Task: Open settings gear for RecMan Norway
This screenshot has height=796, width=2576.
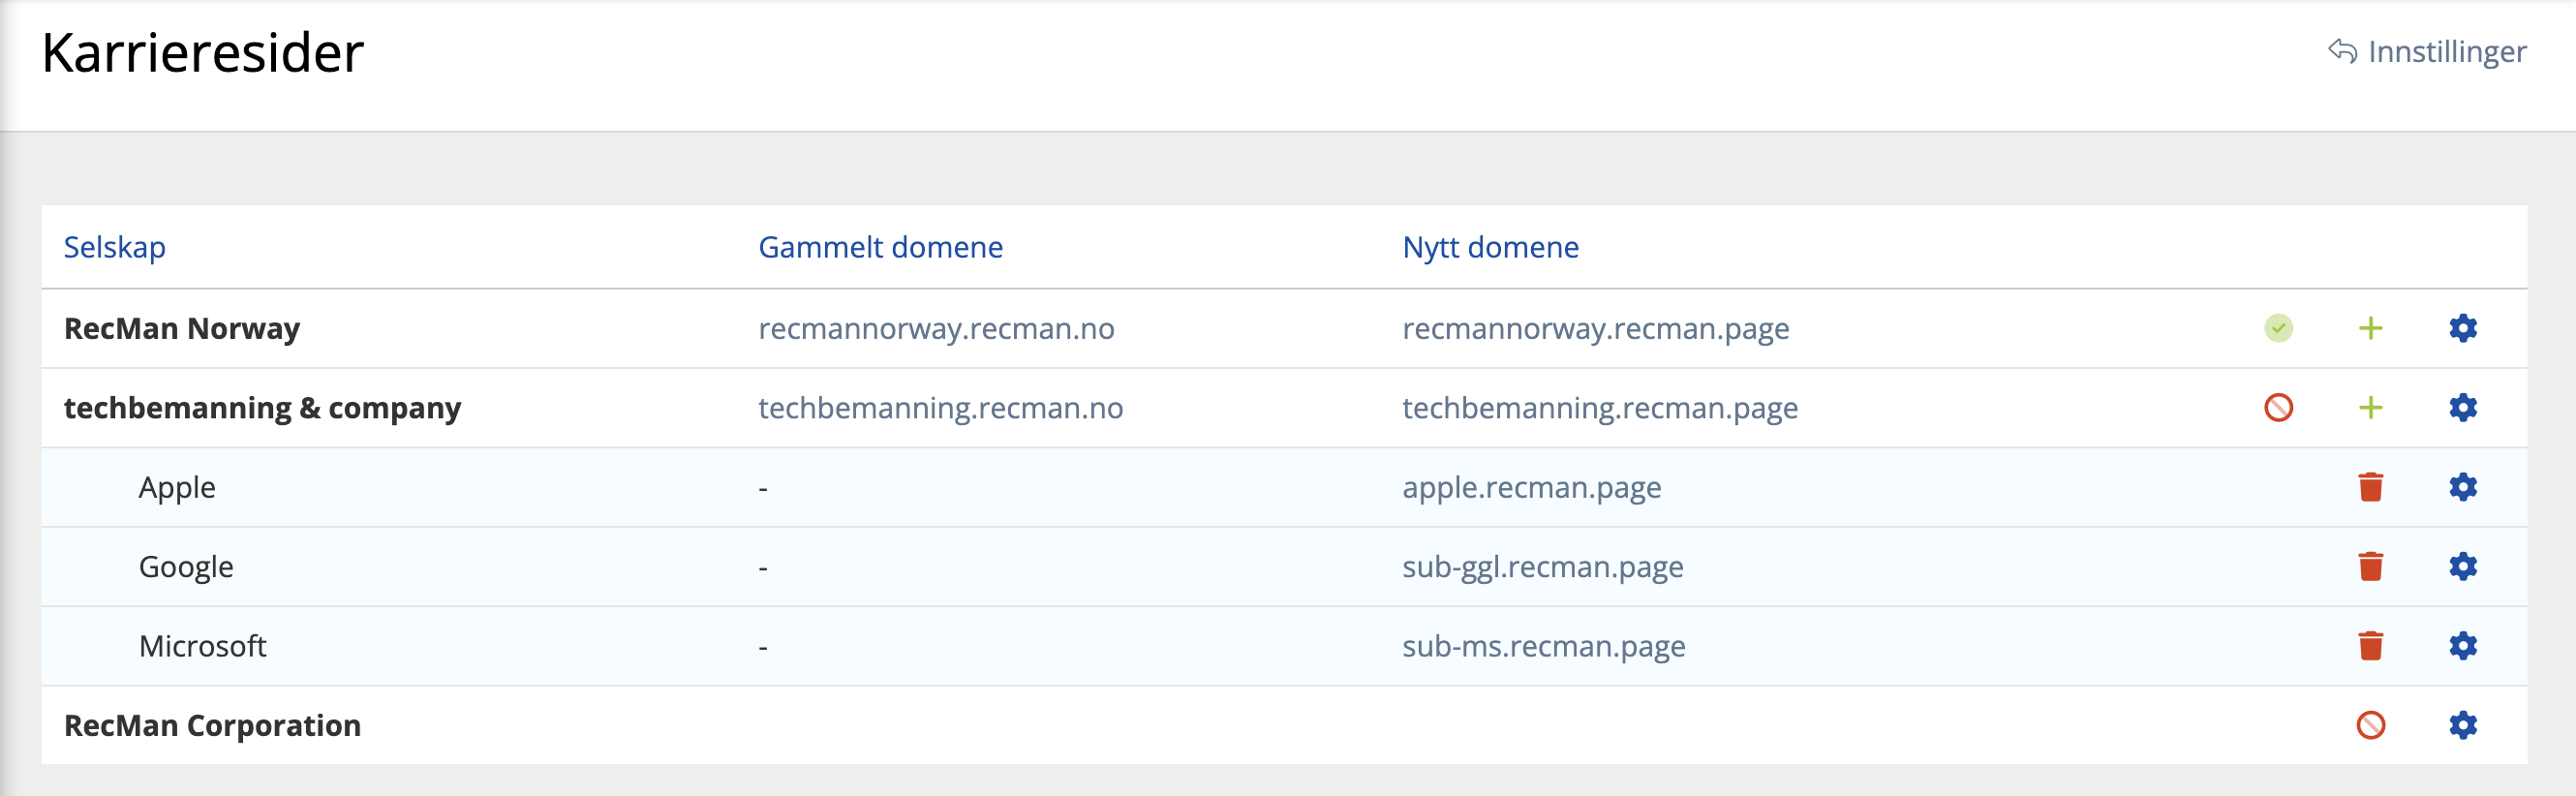Action: [x=2462, y=328]
